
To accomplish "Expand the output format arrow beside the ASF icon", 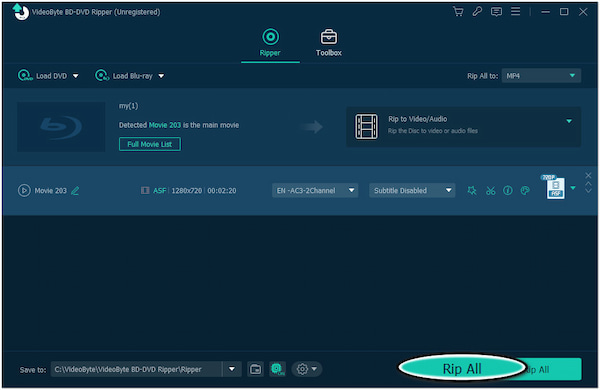I will click(x=573, y=188).
